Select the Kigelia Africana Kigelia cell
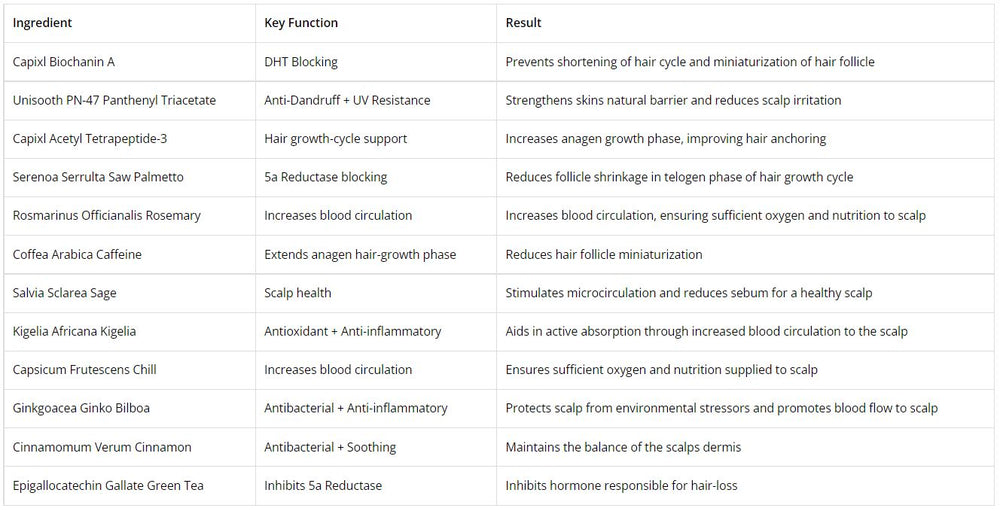1000x511 pixels. coord(129,331)
